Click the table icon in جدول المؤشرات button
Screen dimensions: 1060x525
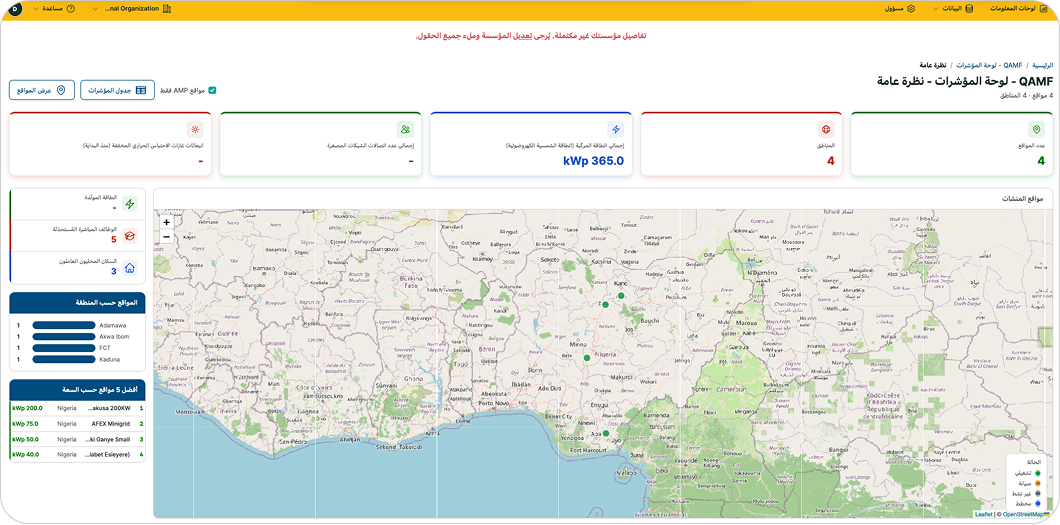pyautogui.click(x=141, y=90)
